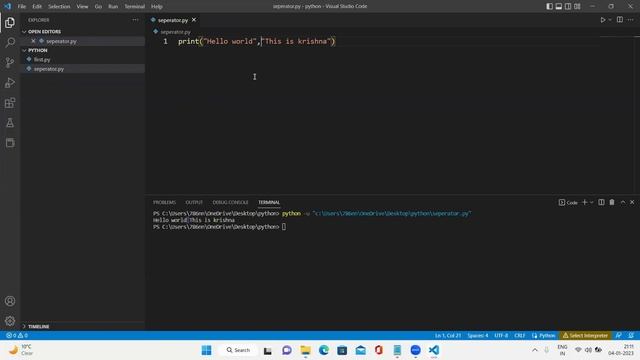Click seperator.py breadcrumb above editor
Screen dimensions: 640x360
pos(176,31)
